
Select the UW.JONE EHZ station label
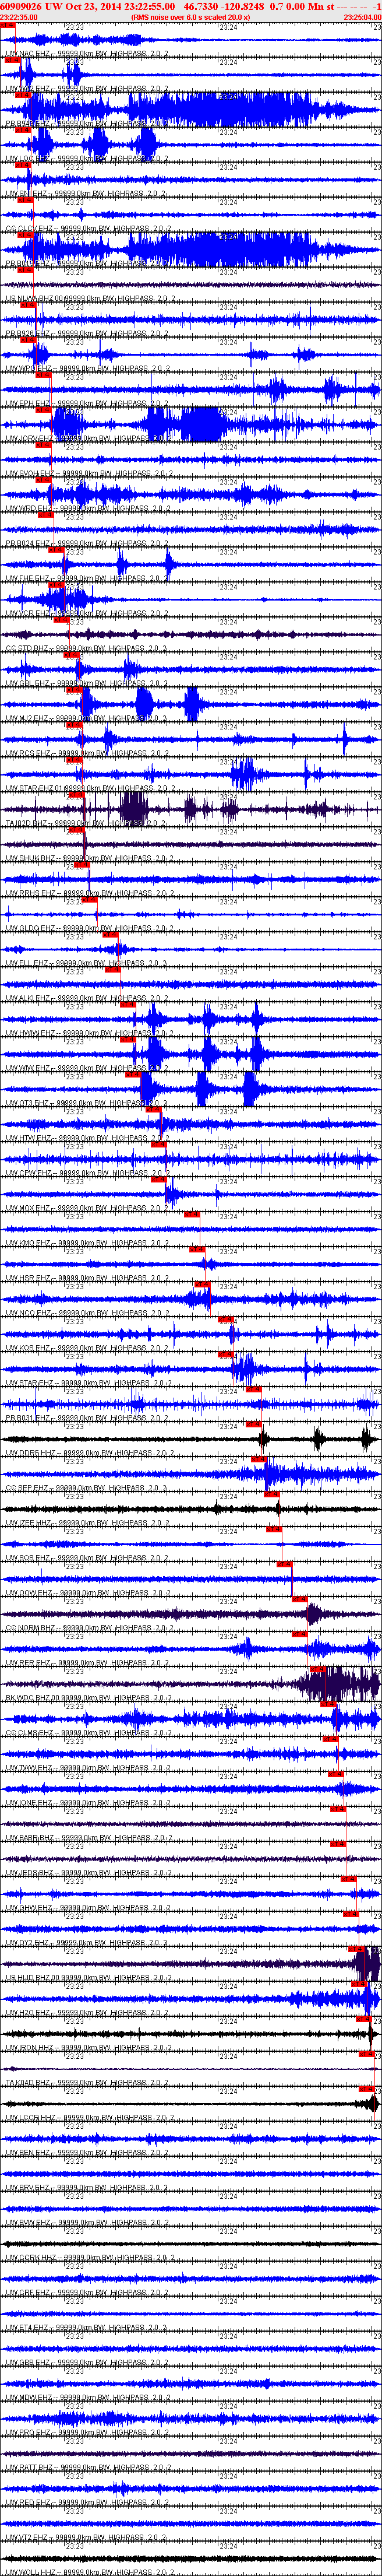tap(90, 1803)
